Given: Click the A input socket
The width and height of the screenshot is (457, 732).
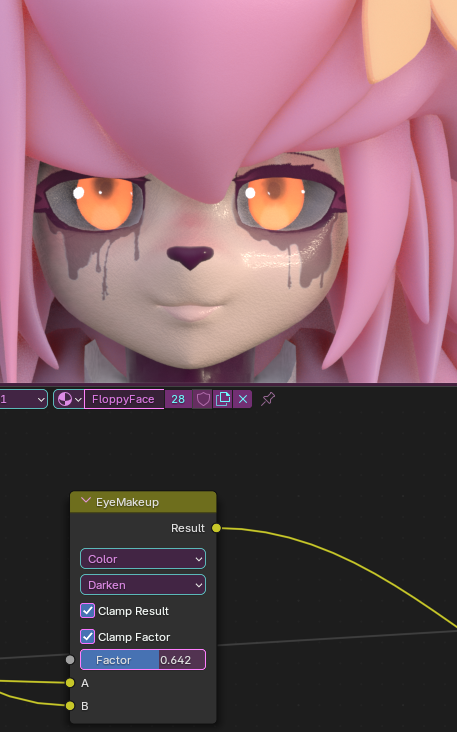Looking at the screenshot, I should click(70, 683).
